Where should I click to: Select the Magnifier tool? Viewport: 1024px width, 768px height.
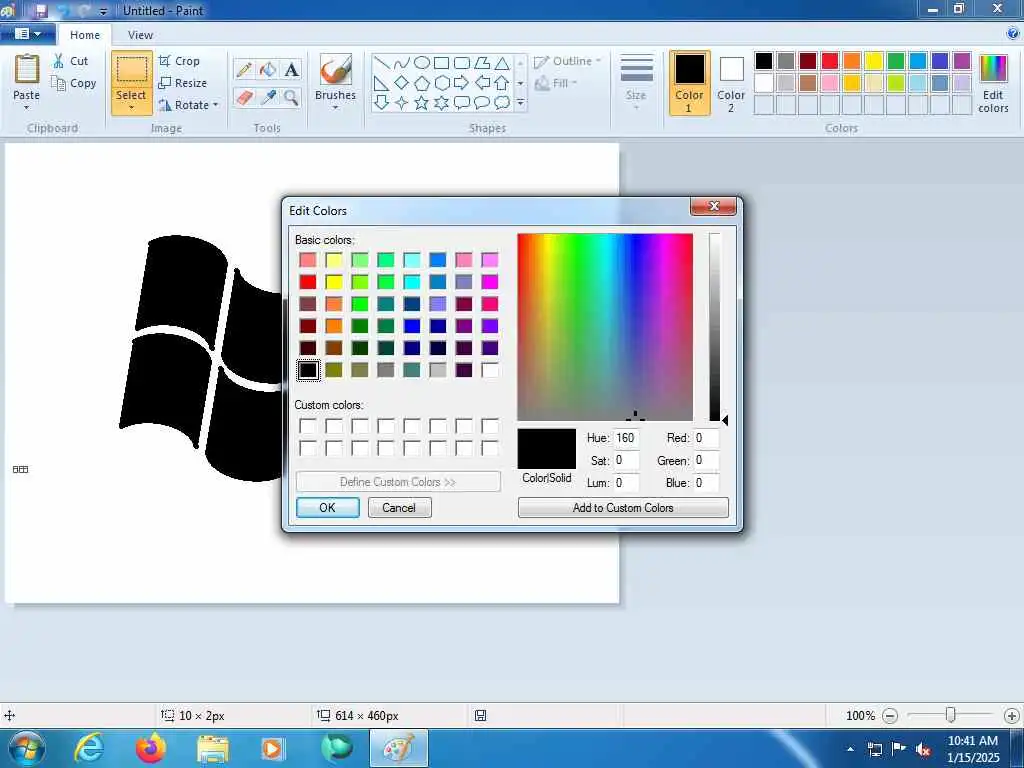coord(291,98)
